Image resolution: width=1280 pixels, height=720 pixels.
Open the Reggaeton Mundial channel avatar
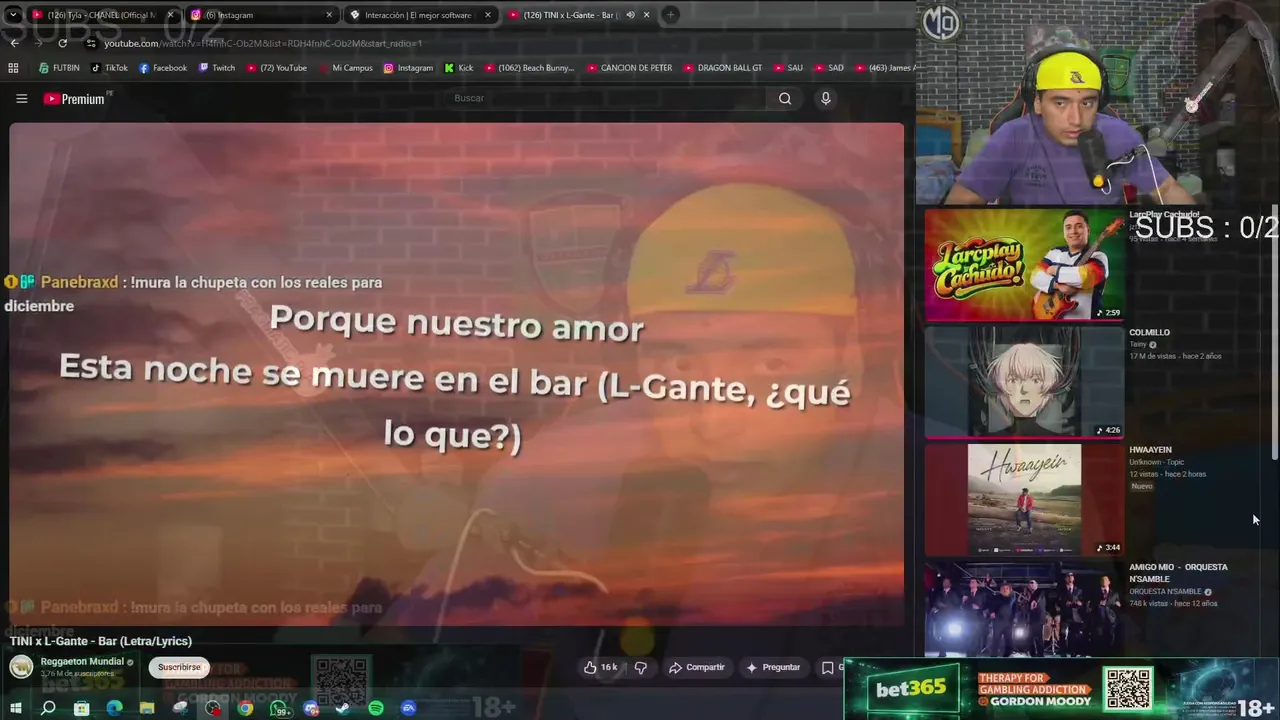[x=21, y=666]
